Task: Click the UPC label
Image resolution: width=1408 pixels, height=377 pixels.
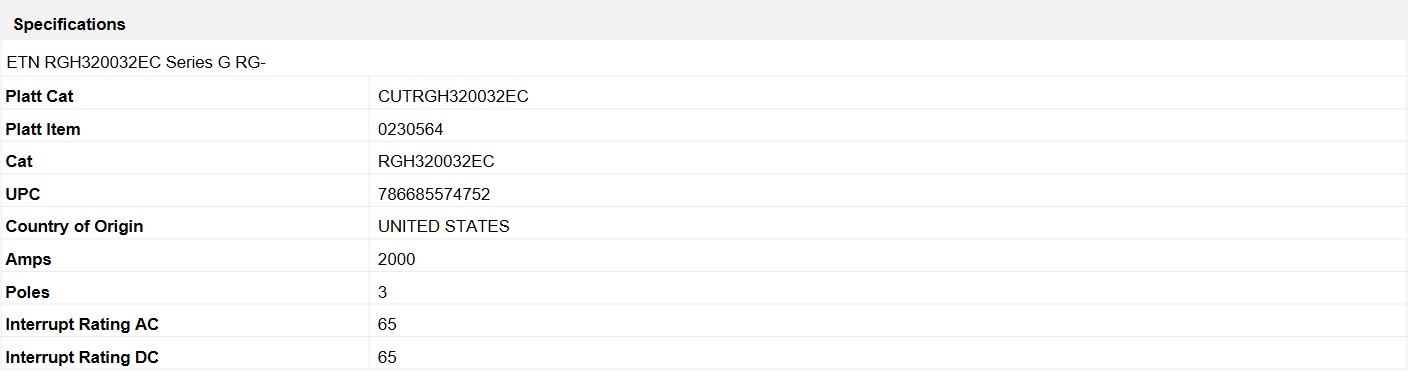Action: click(x=23, y=194)
